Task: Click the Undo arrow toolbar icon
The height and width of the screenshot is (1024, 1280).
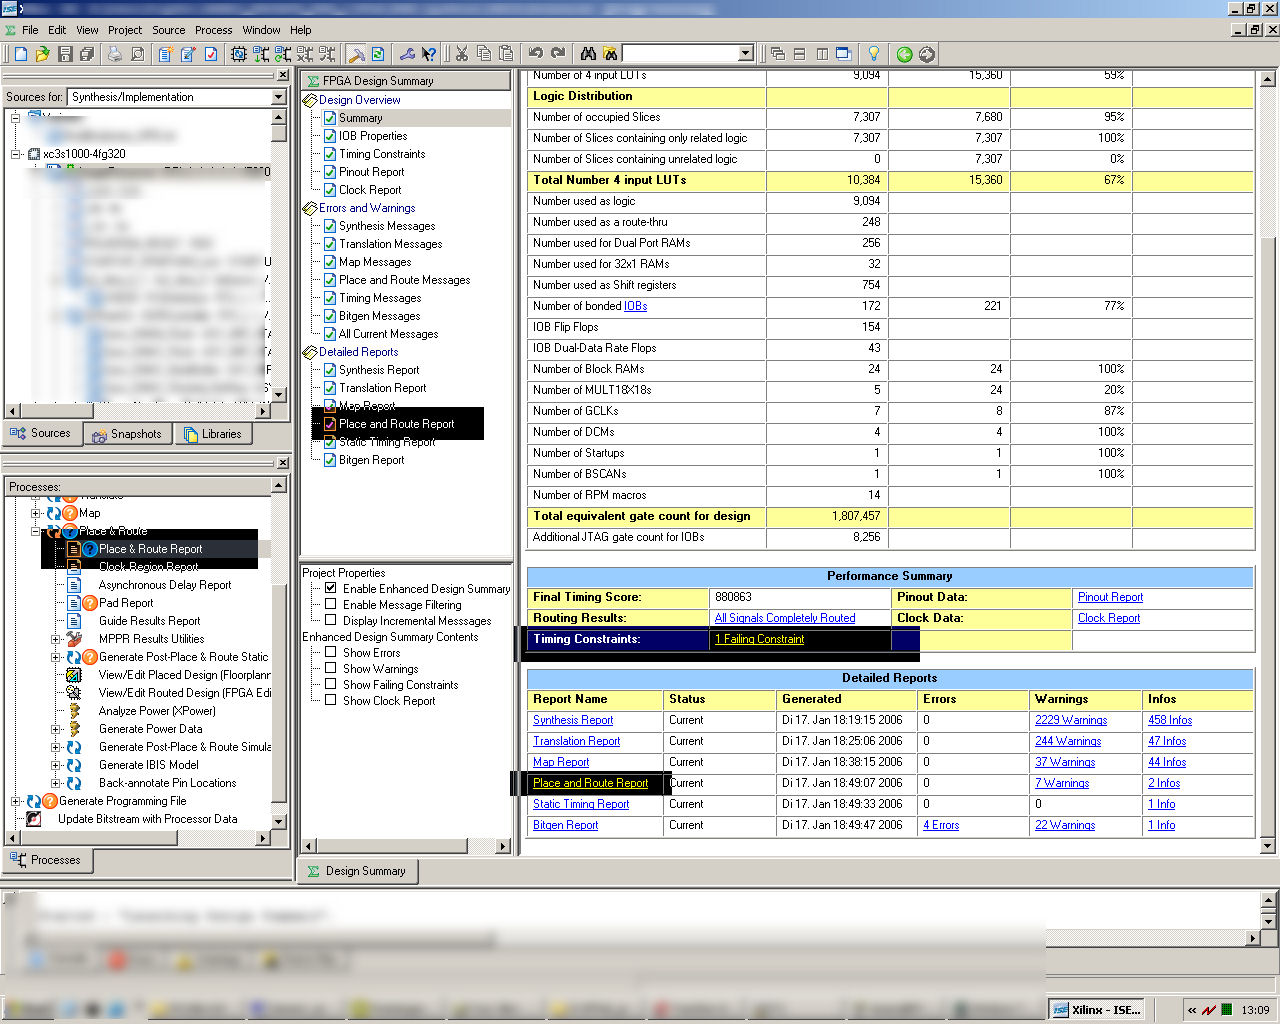Action: pyautogui.click(x=536, y=54)
